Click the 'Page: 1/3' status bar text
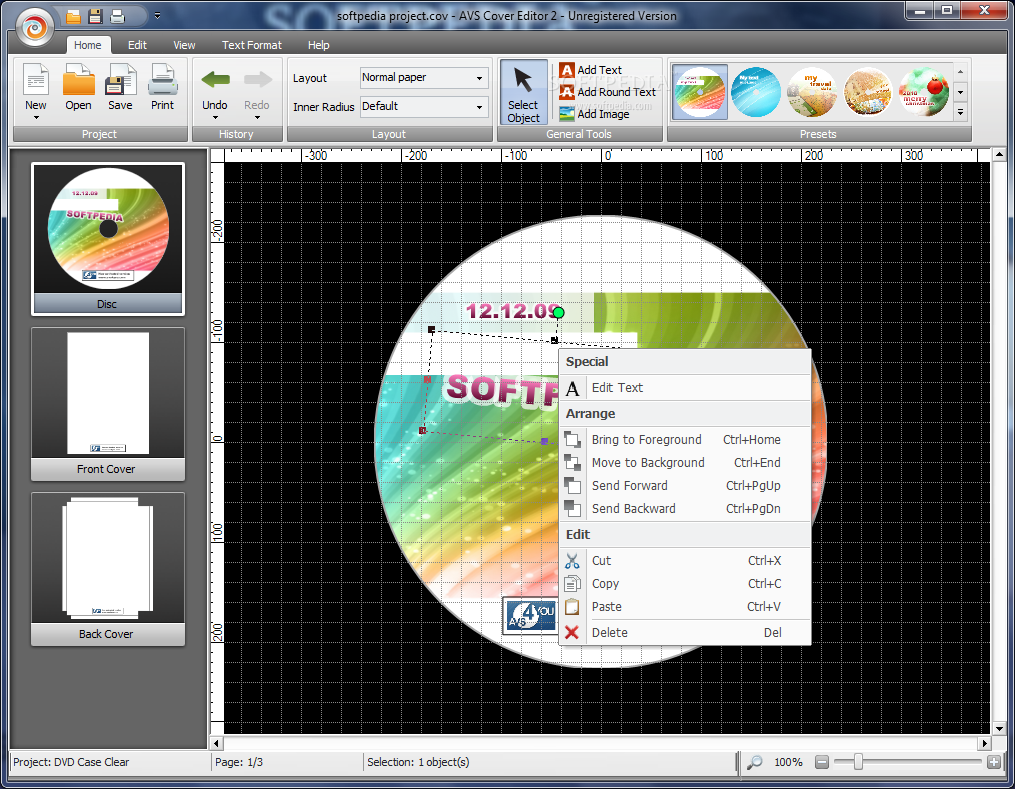Image resolution: width=1015 pixels, height=789 pixels. coord(239,762)
